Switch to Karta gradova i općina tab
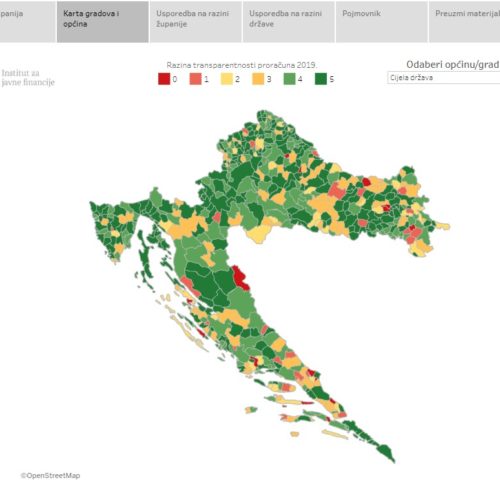500x500 pixels. tap(103, 22)
